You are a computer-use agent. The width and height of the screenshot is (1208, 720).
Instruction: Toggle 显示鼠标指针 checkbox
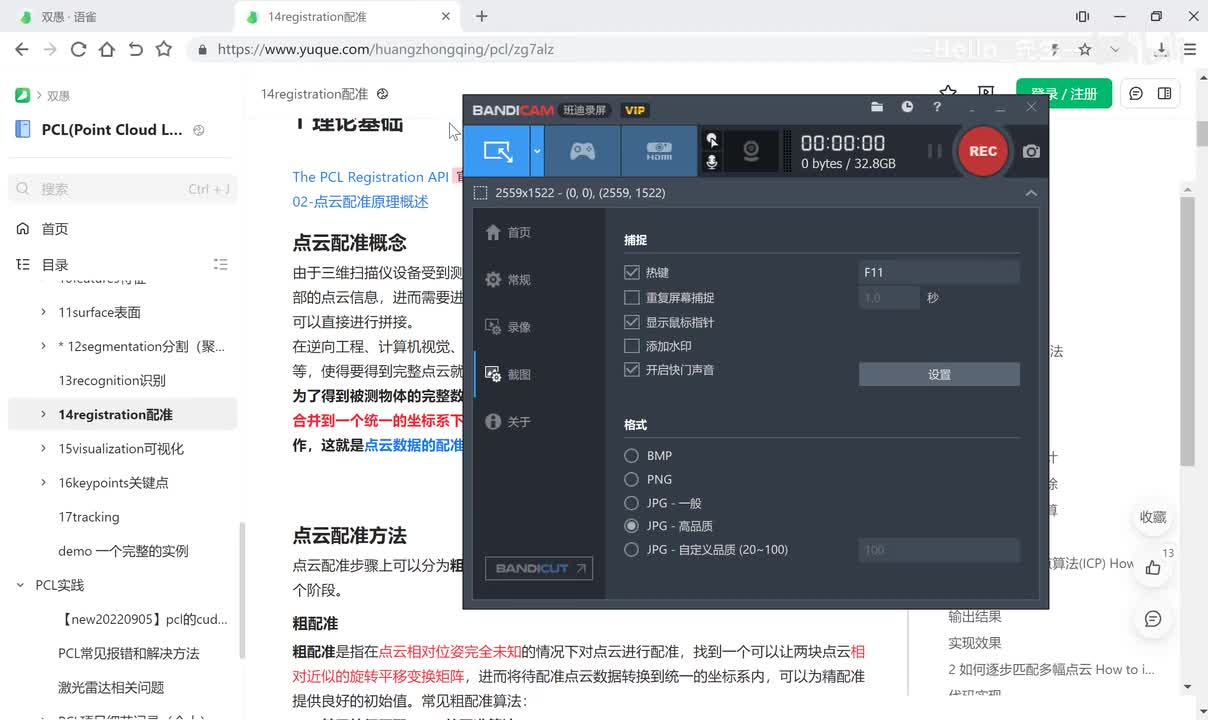[x=631, y=322]
